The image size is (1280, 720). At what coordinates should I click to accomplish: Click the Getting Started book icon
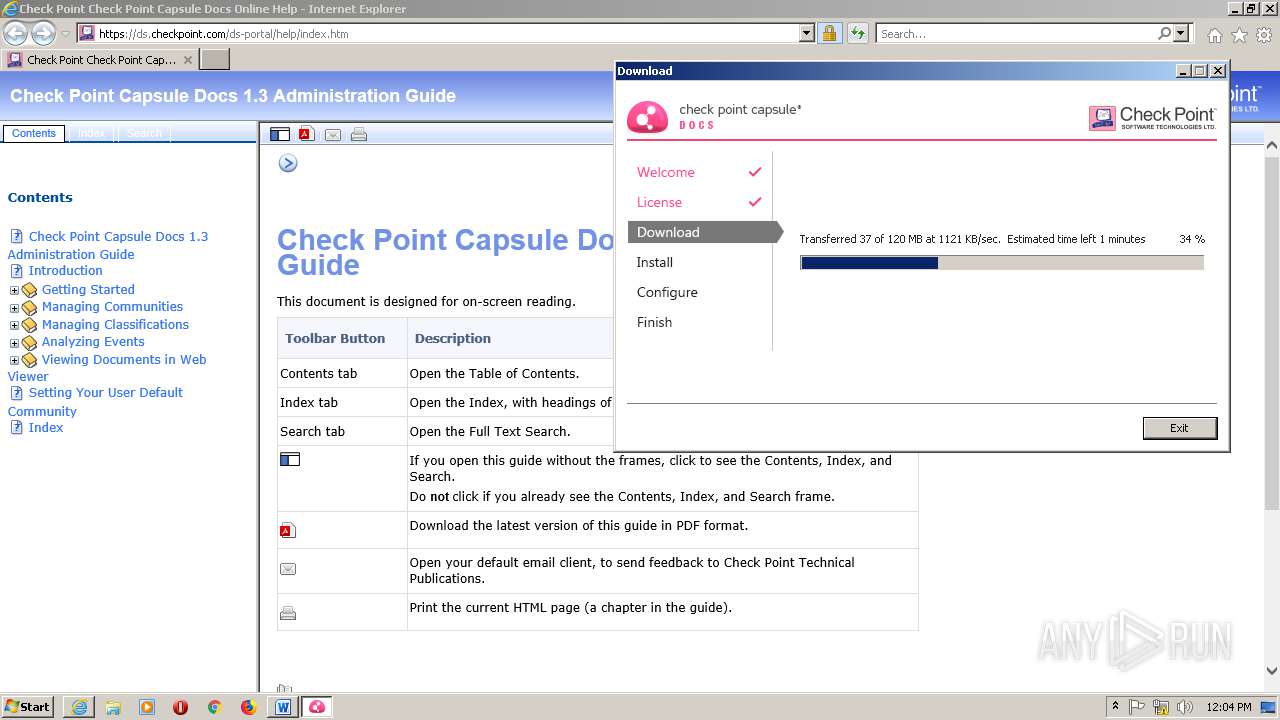(29, 290)
